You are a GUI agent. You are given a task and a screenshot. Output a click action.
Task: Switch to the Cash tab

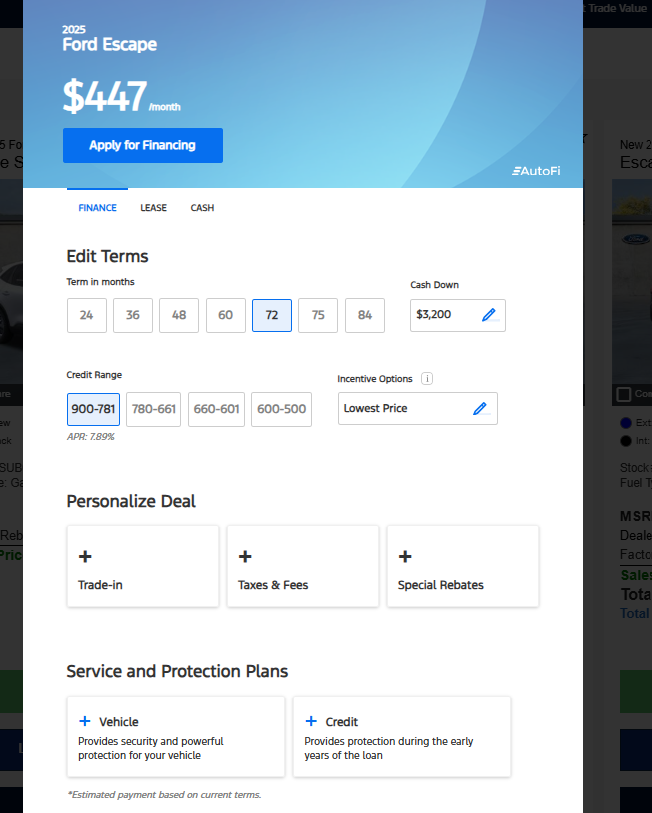[x=202, y=208]
